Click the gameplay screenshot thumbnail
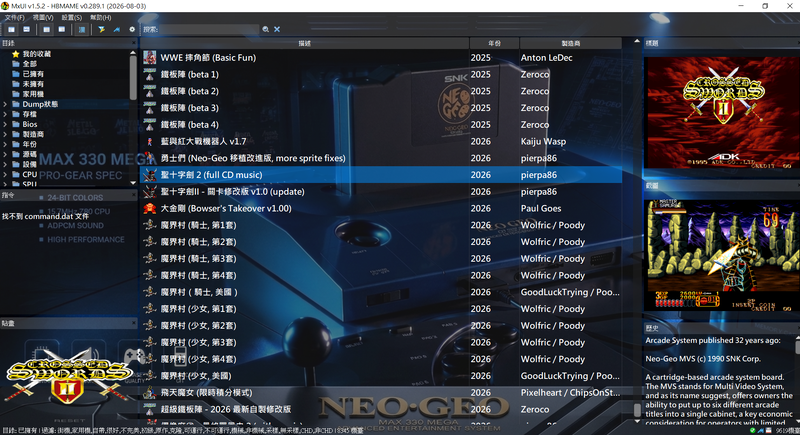The image size is (800, 435). (721, 255)
